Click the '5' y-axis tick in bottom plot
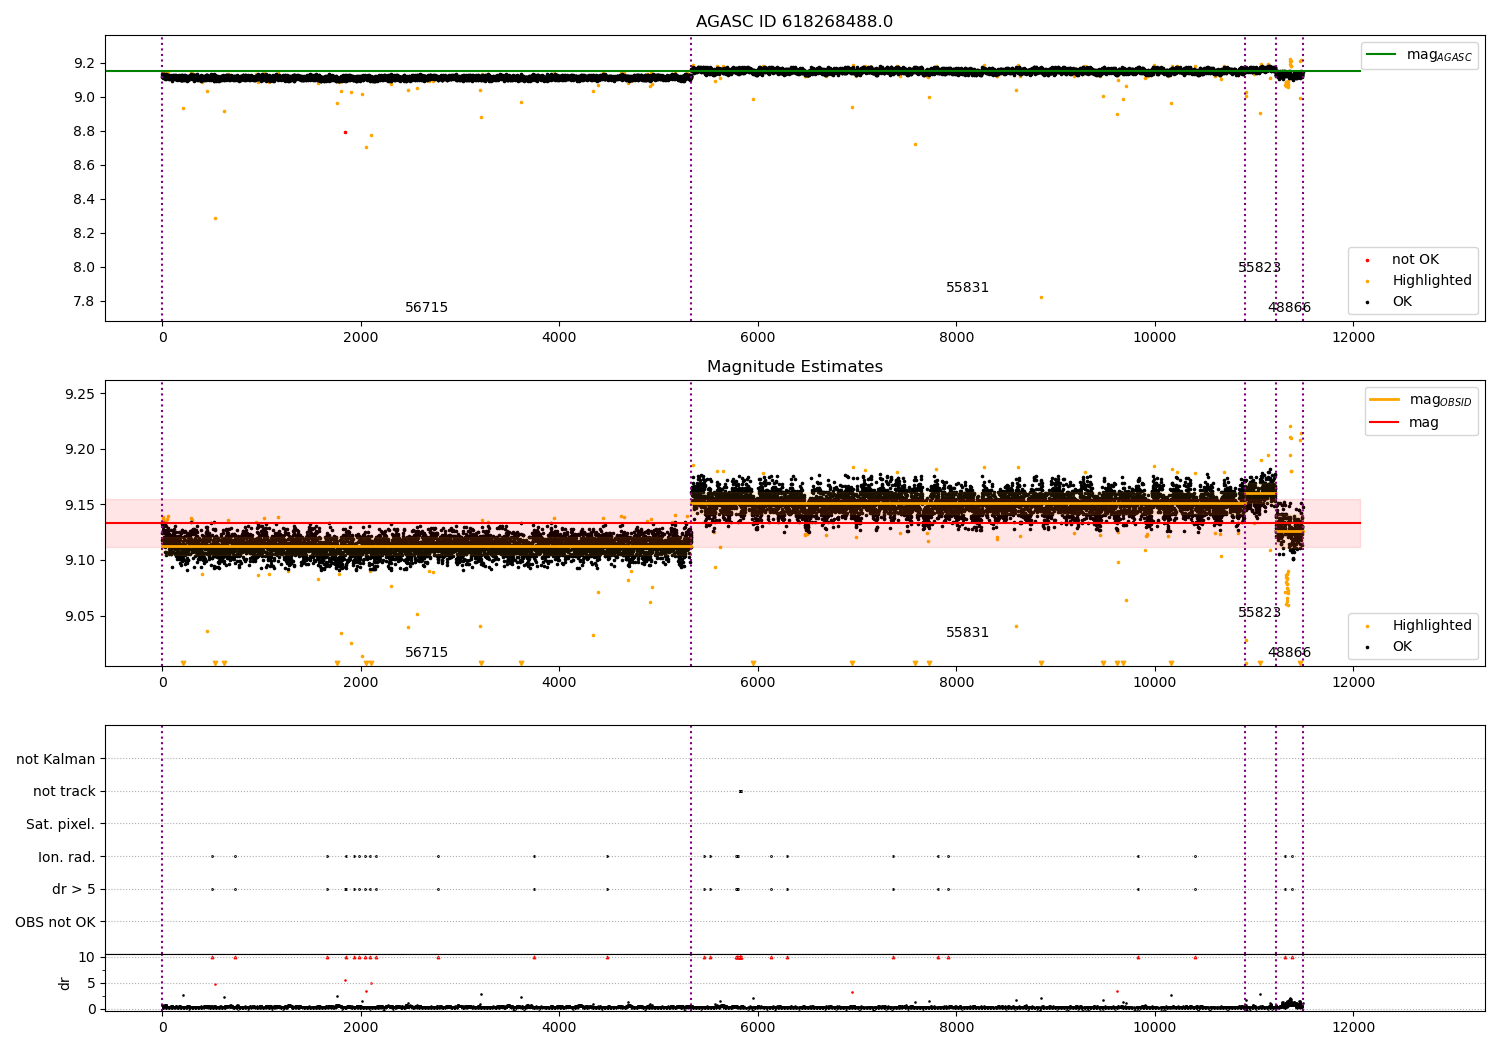Screen dimensions: 1500x1050 coord(92,983)
